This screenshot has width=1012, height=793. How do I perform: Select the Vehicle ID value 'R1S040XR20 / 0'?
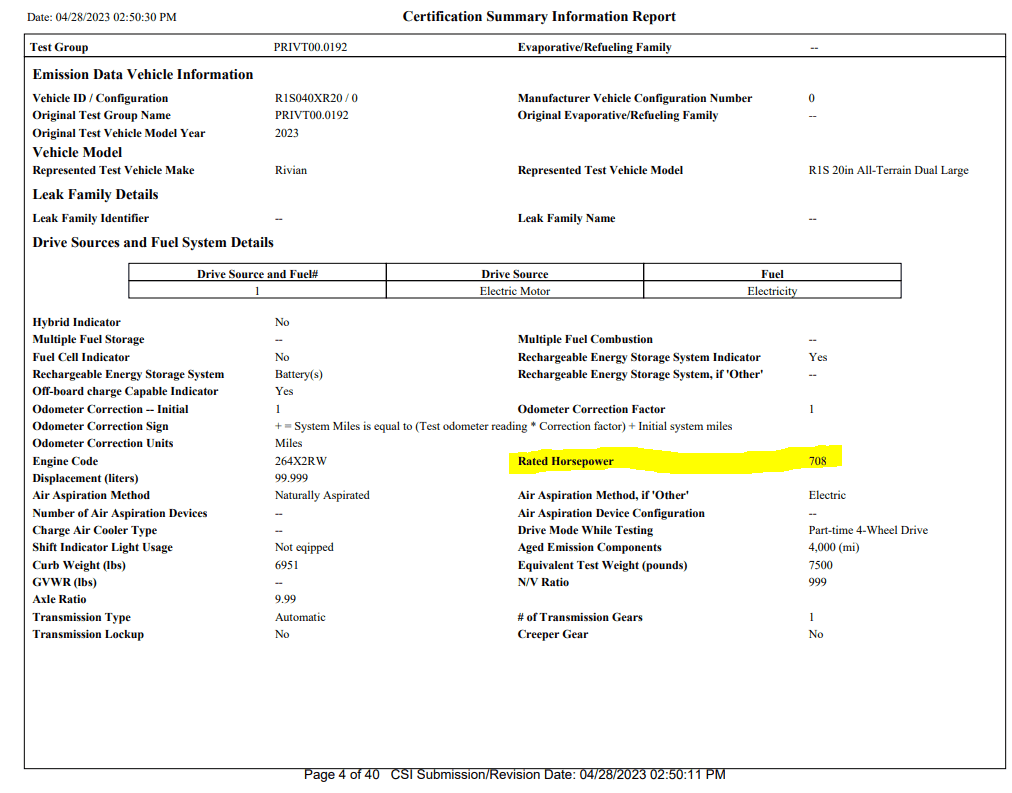316,98
